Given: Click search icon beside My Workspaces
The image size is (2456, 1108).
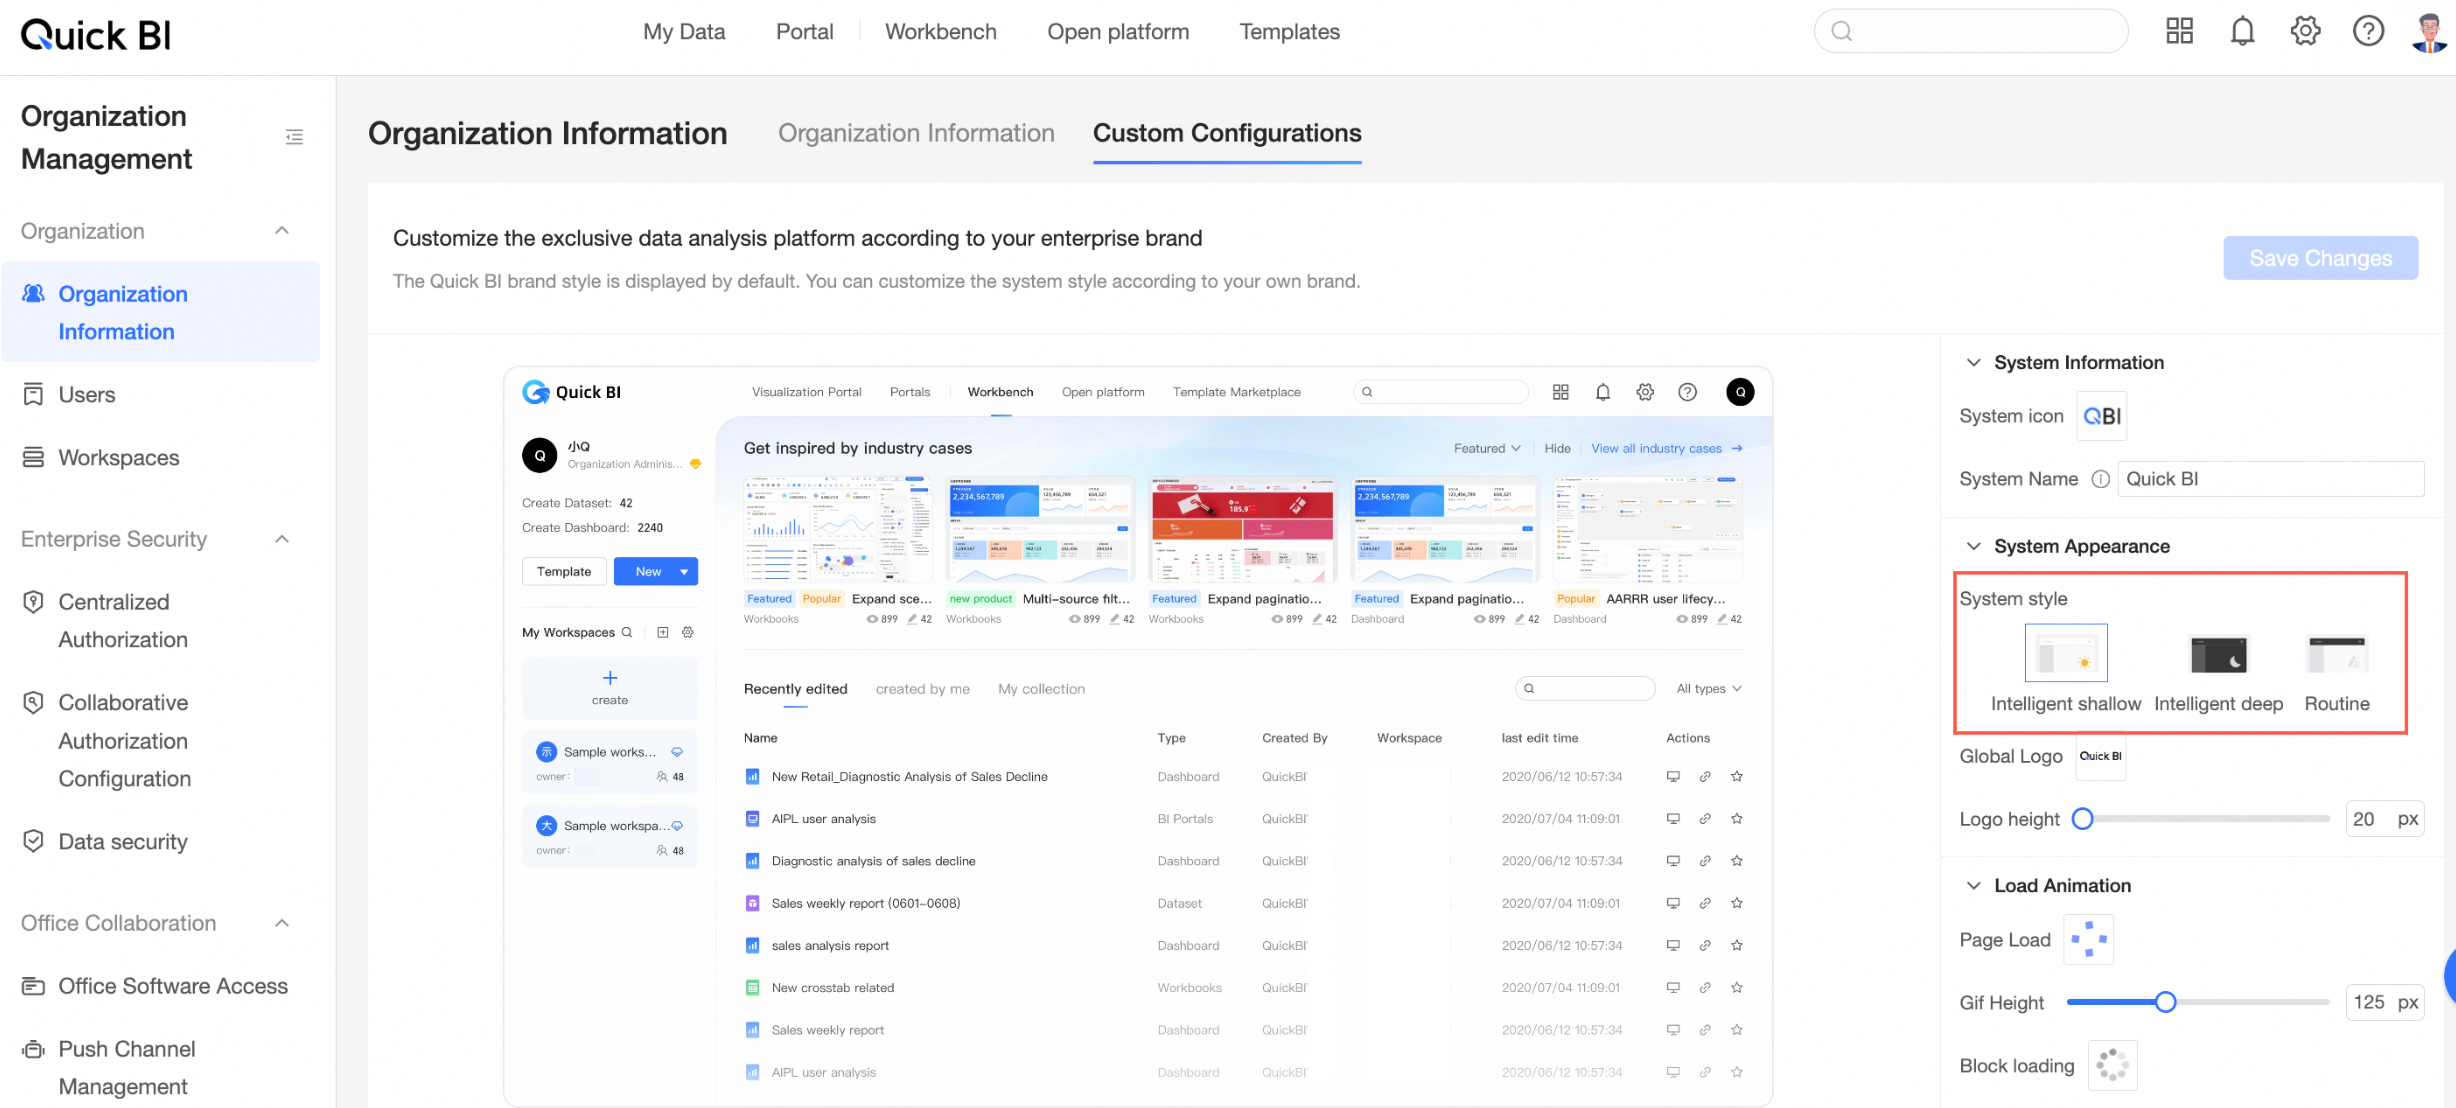Looking at the screenshot, I should 627,632.
